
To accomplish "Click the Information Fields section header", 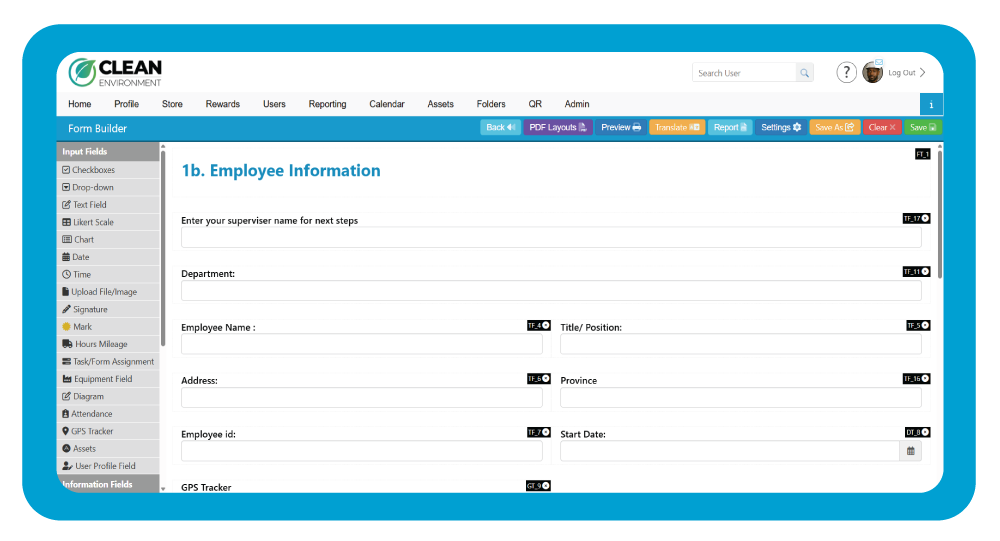I will click(x=108, y=484).
